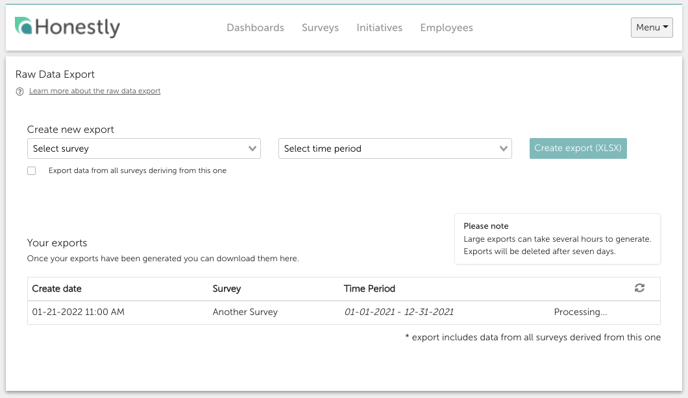Expand the Select survey dropdown
688x398 pixels.
point(144,148)
